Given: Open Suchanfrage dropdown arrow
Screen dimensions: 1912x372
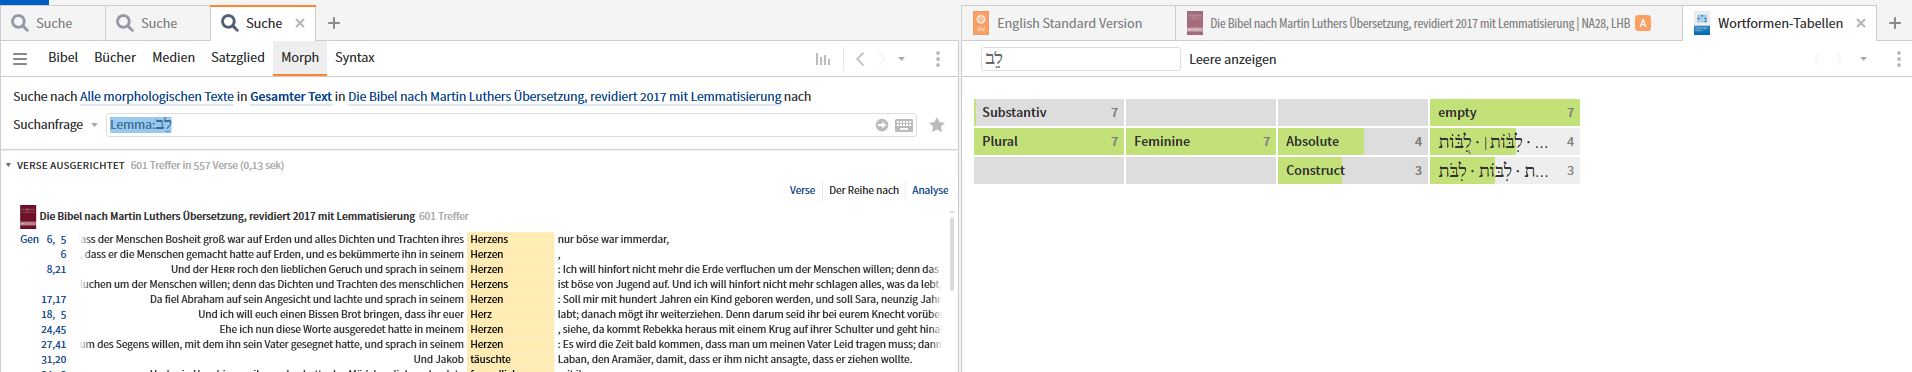Looking at the screenshot, I should [95, 125].
